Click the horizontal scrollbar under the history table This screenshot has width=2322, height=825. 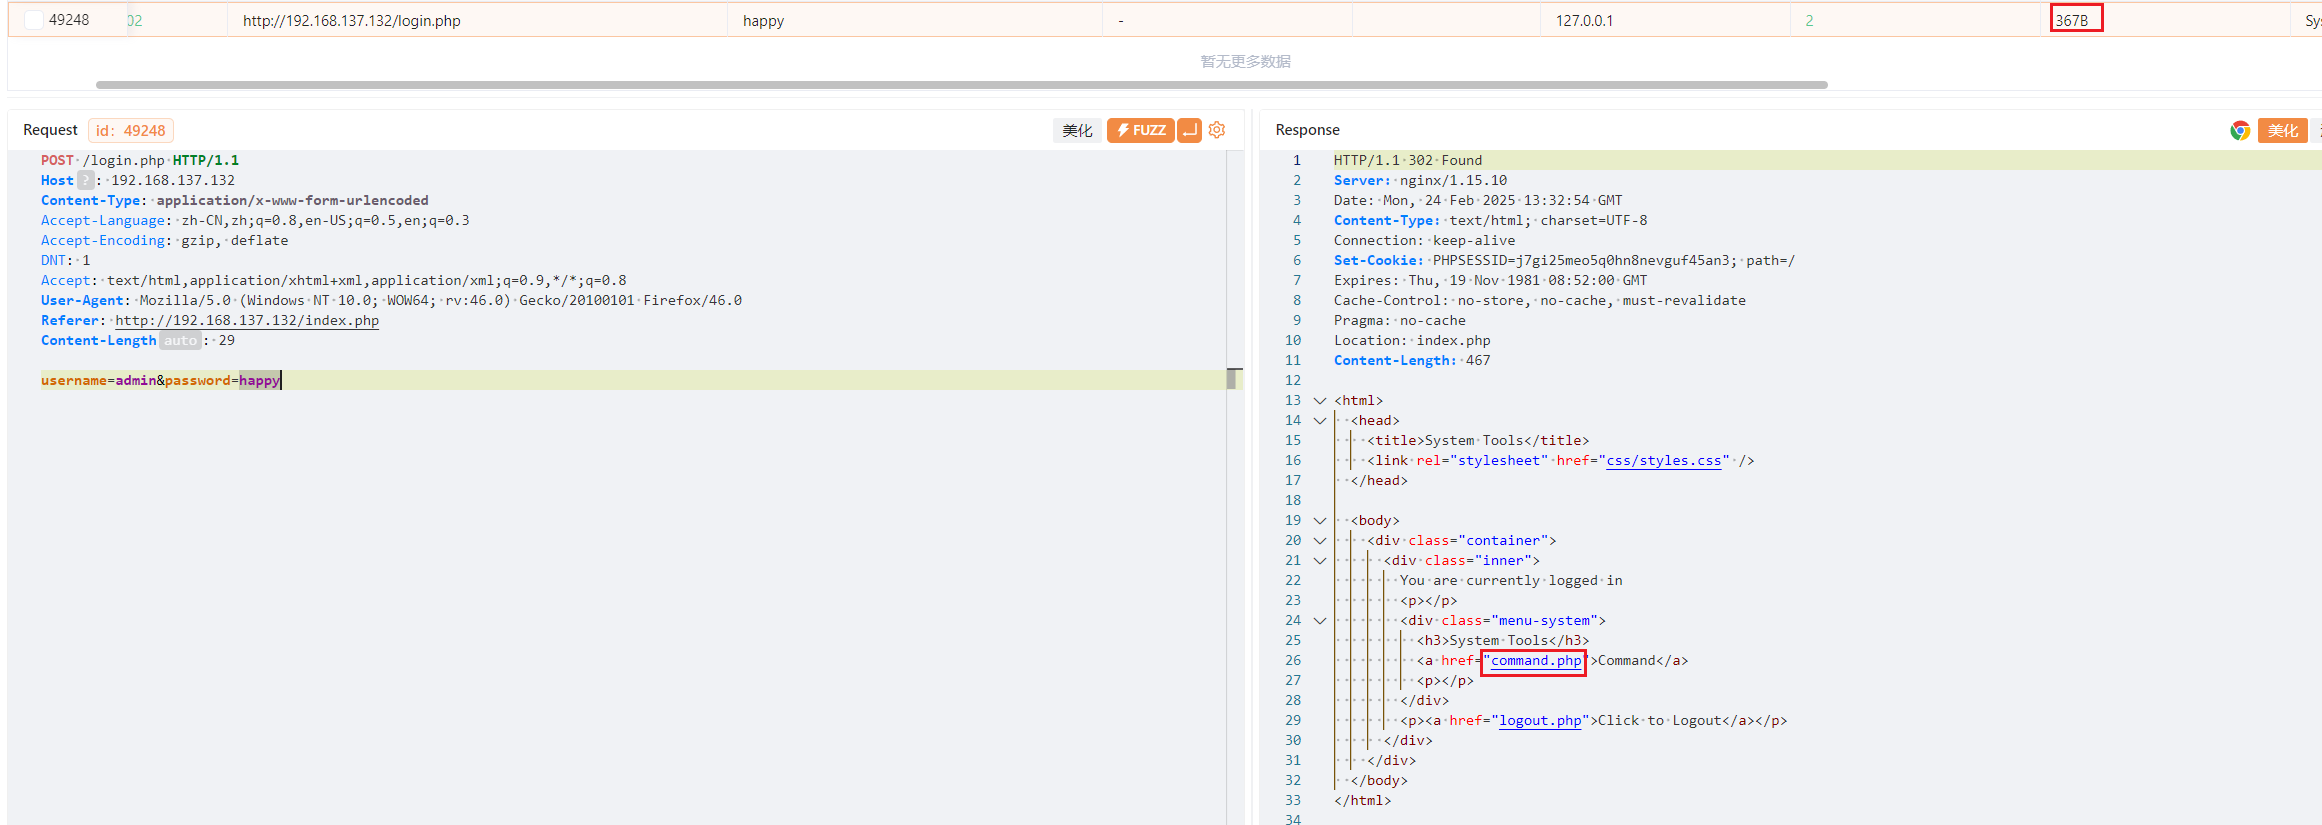pyautogui.click(x=960, y=85)
